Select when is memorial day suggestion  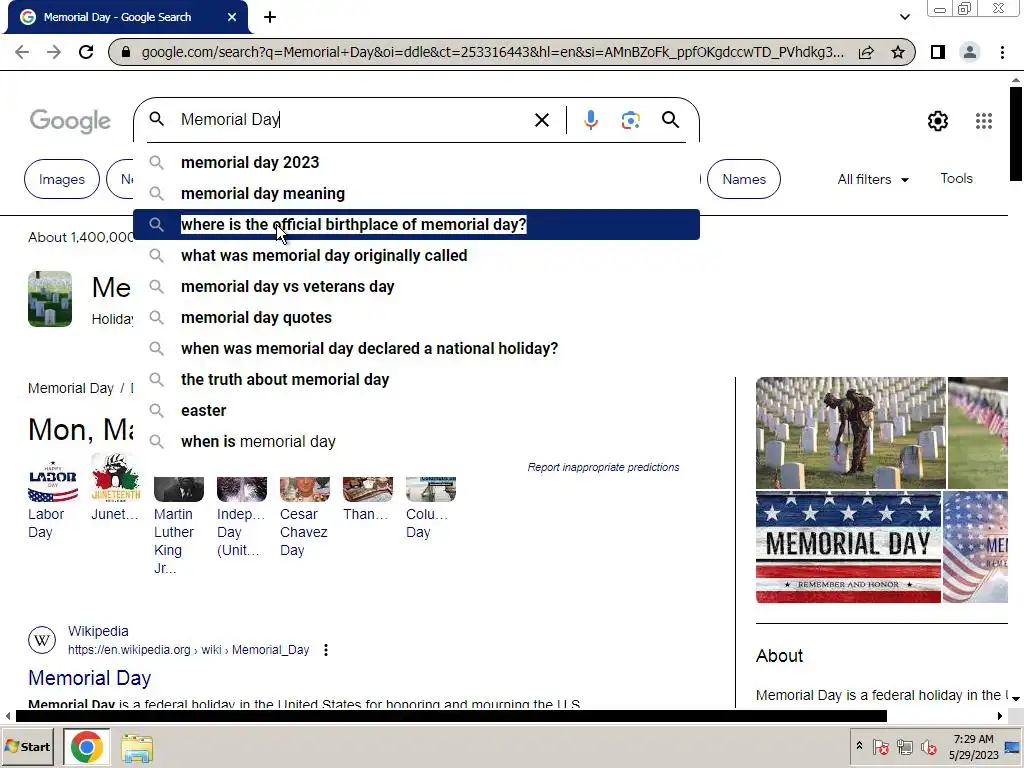tap(416, 441)
